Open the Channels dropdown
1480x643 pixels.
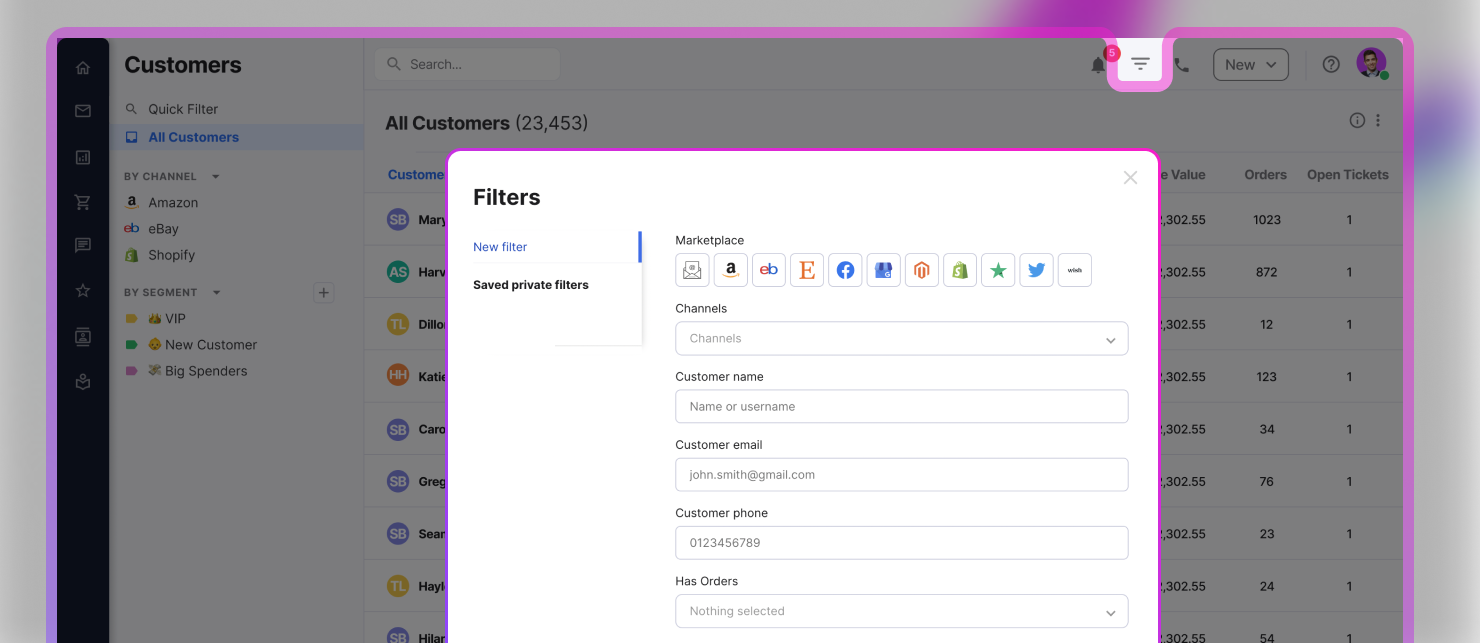pos(902,338)
